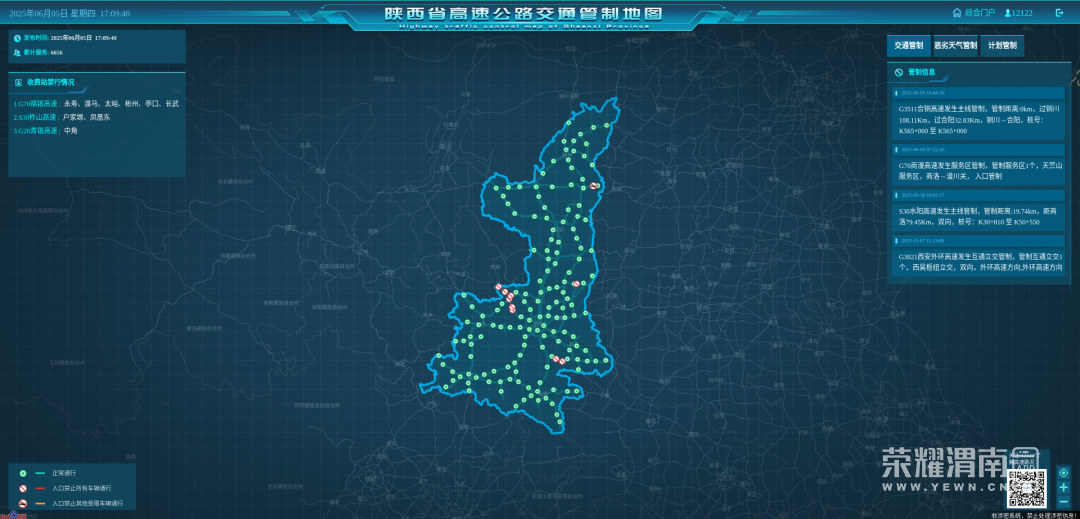
Task: Click the logout icon in top-right corner
Action: (x=1058, y=13)
